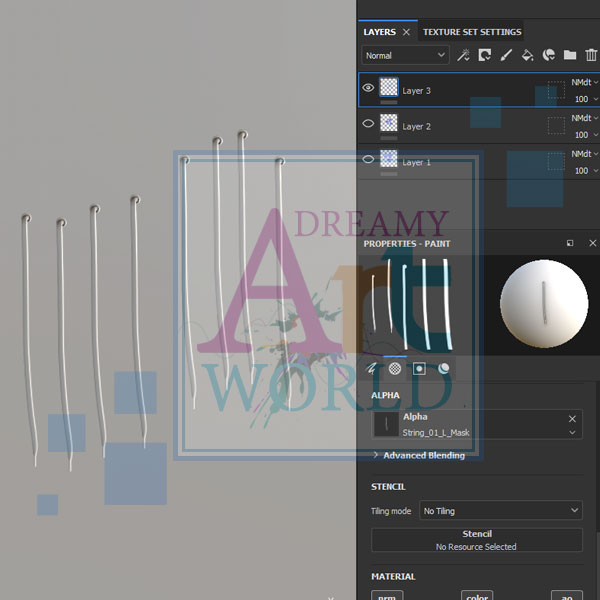Image resolution: width=600 pixels, height=600 pixels.
Task: Add a mask using the layers toolbar icon
Action: (485, 56)
